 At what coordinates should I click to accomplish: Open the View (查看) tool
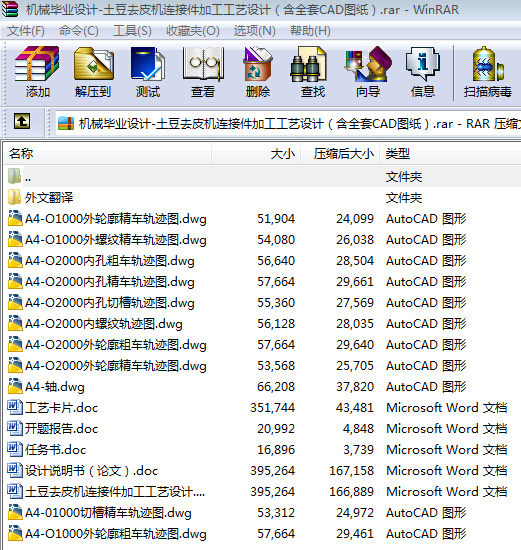(203, 72)
